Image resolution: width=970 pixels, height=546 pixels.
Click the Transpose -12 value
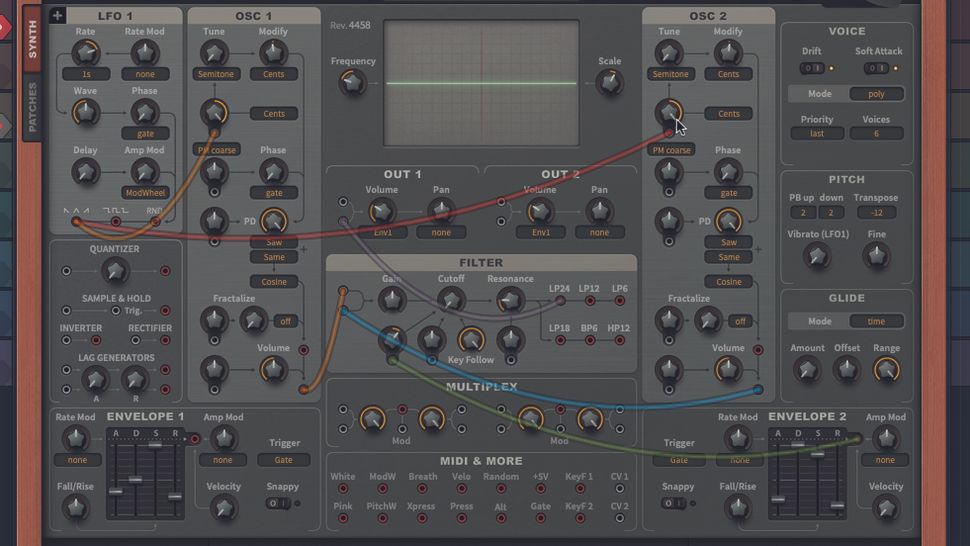876,213
